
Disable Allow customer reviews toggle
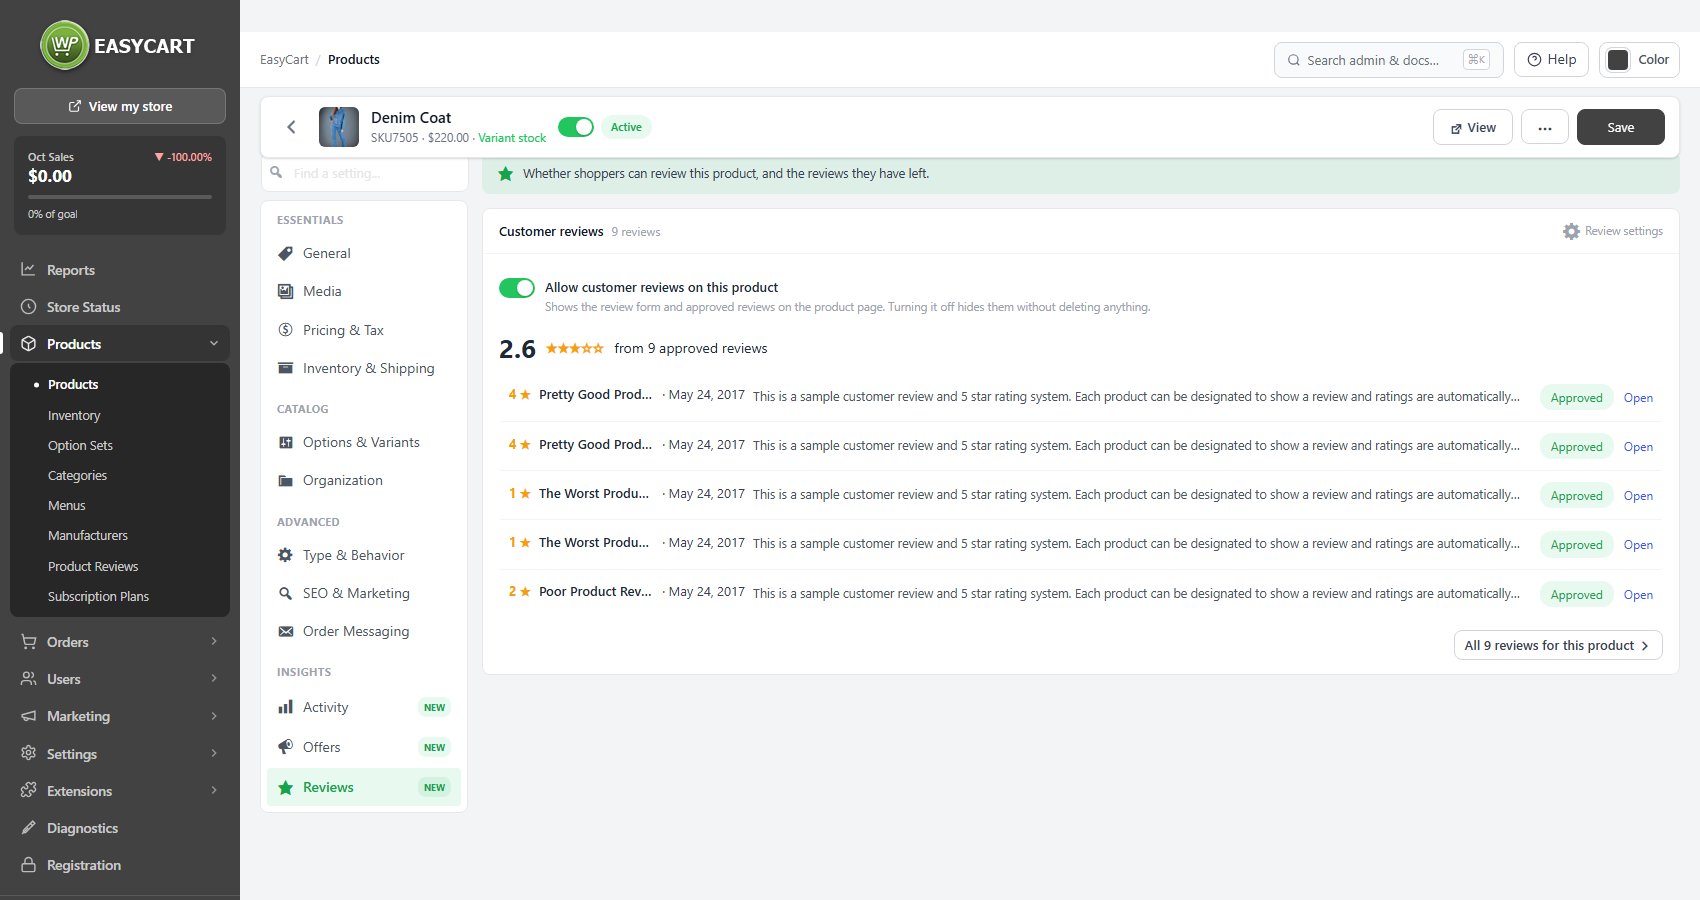(x=517, y=288)
